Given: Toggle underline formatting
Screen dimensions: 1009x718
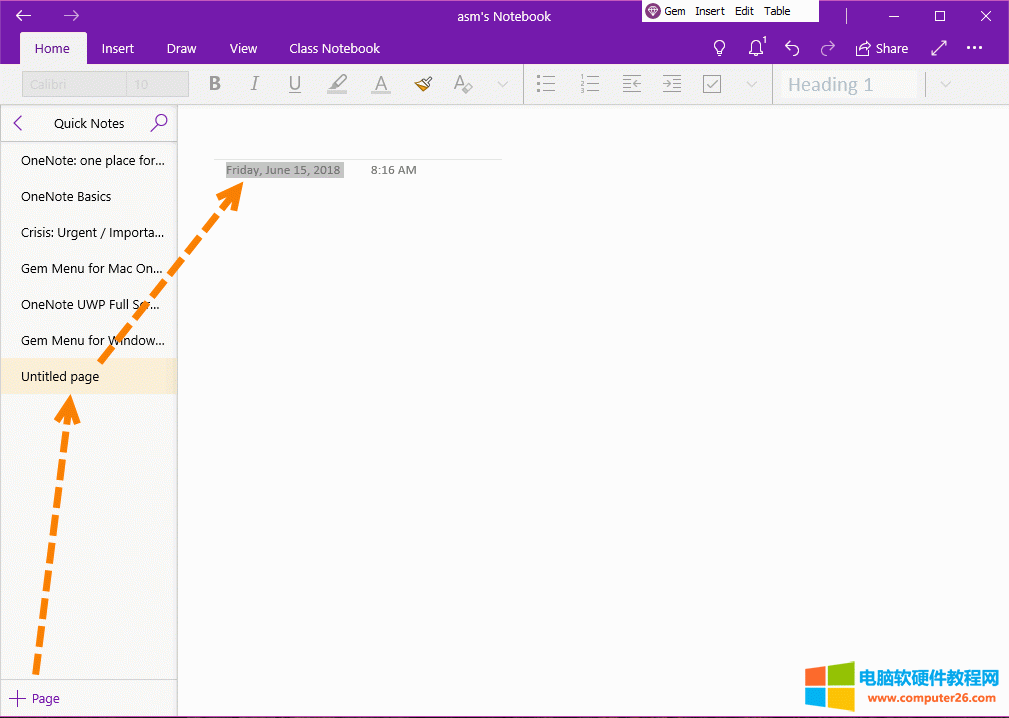Looking at the screenshot, I should click(295, 83).
